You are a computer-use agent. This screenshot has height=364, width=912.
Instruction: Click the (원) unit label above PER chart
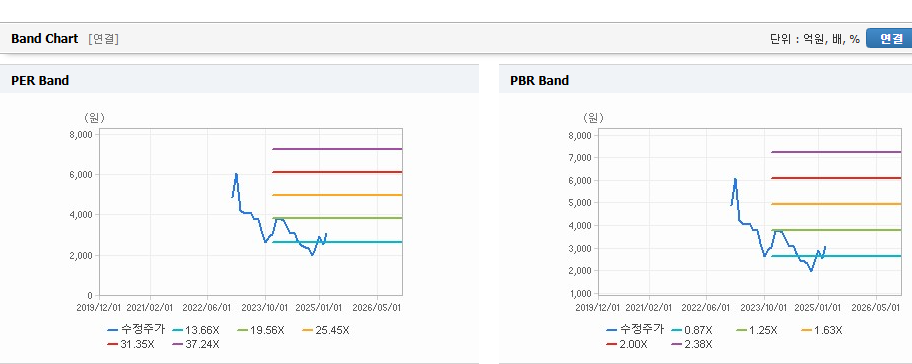tap(95, 118)
